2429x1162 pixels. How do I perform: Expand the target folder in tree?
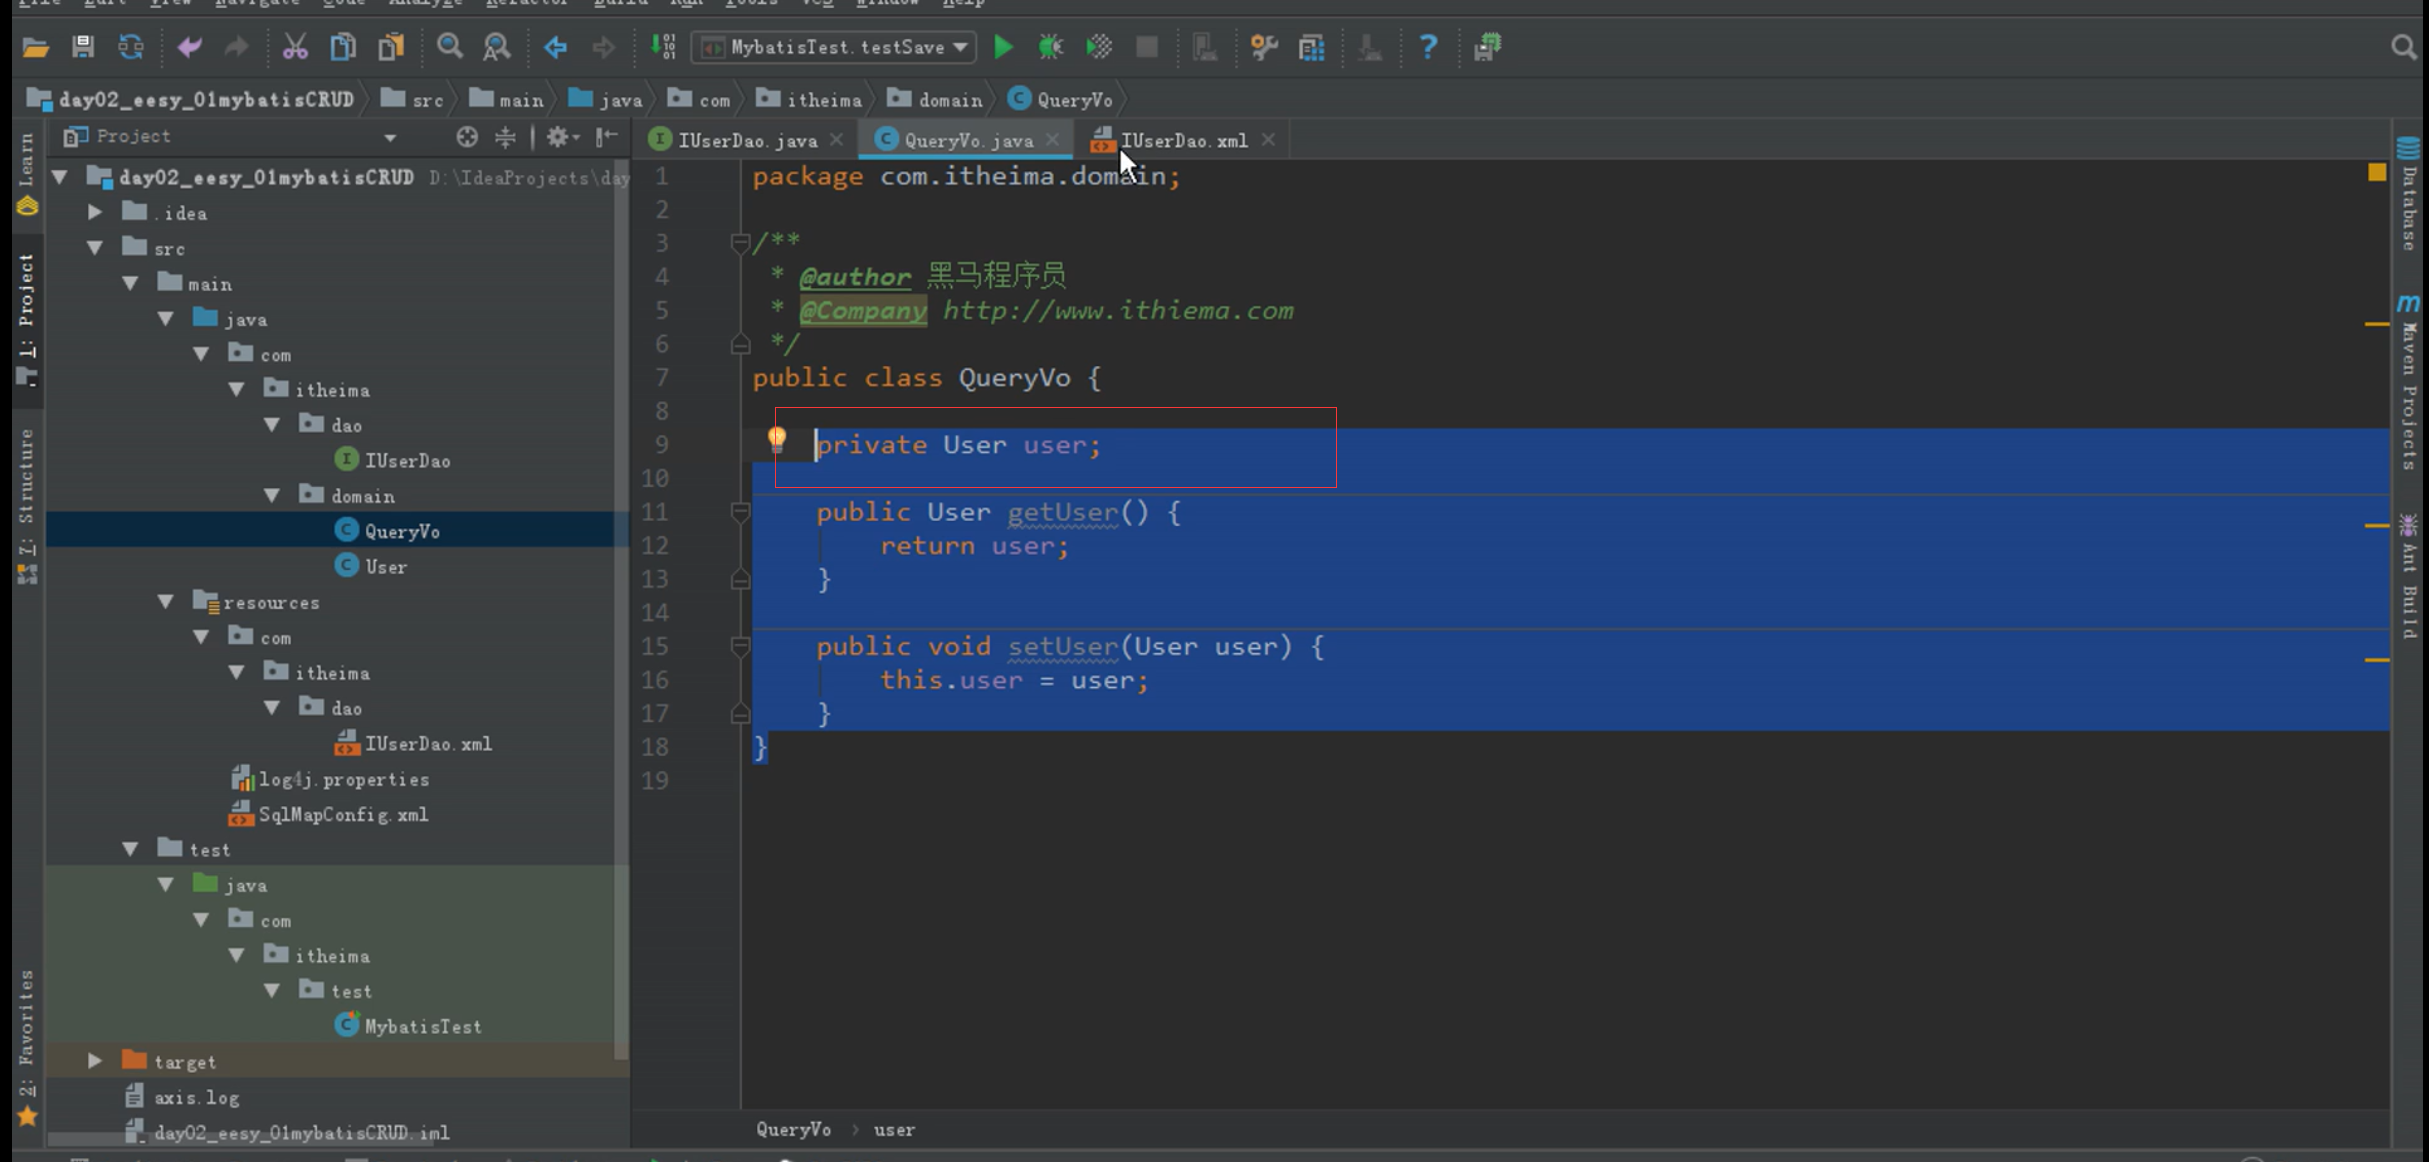(x=95, y=1061)
